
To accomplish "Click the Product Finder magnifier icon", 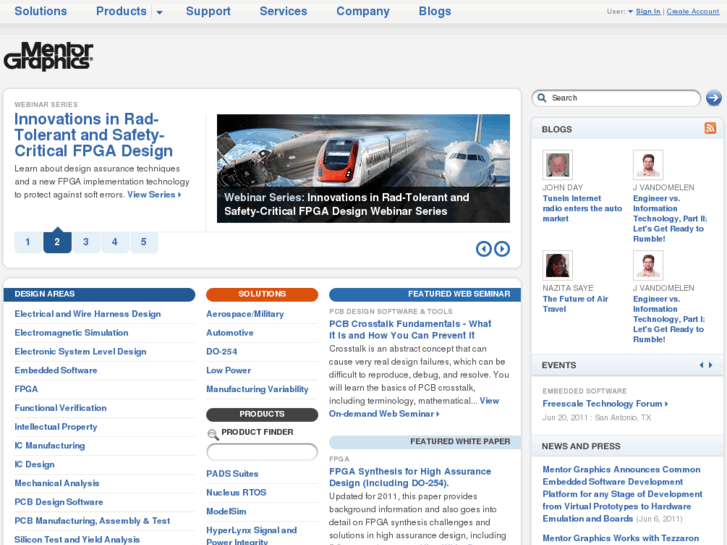I will click(x=213, y=434).
